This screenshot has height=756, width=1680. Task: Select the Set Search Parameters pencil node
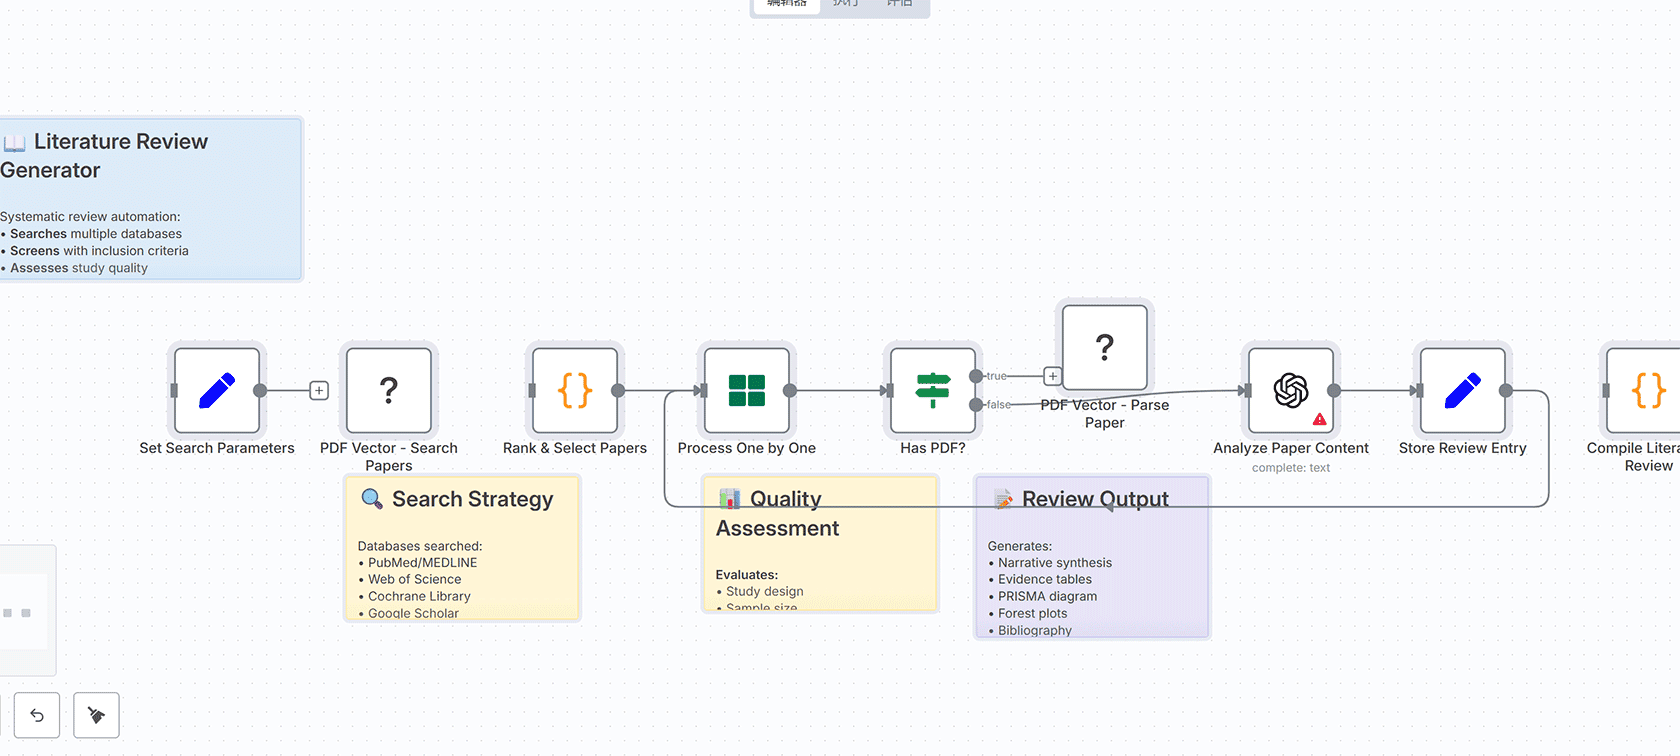pos(217,390)
